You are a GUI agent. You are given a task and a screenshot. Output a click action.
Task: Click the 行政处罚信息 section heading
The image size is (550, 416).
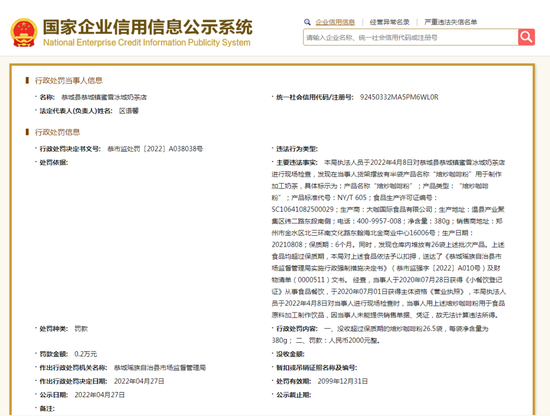57,132
